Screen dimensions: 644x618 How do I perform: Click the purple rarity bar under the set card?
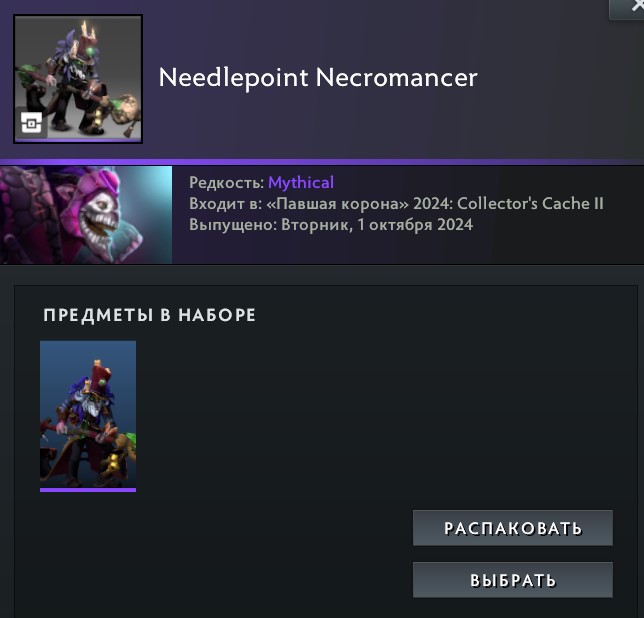(88, 489)
